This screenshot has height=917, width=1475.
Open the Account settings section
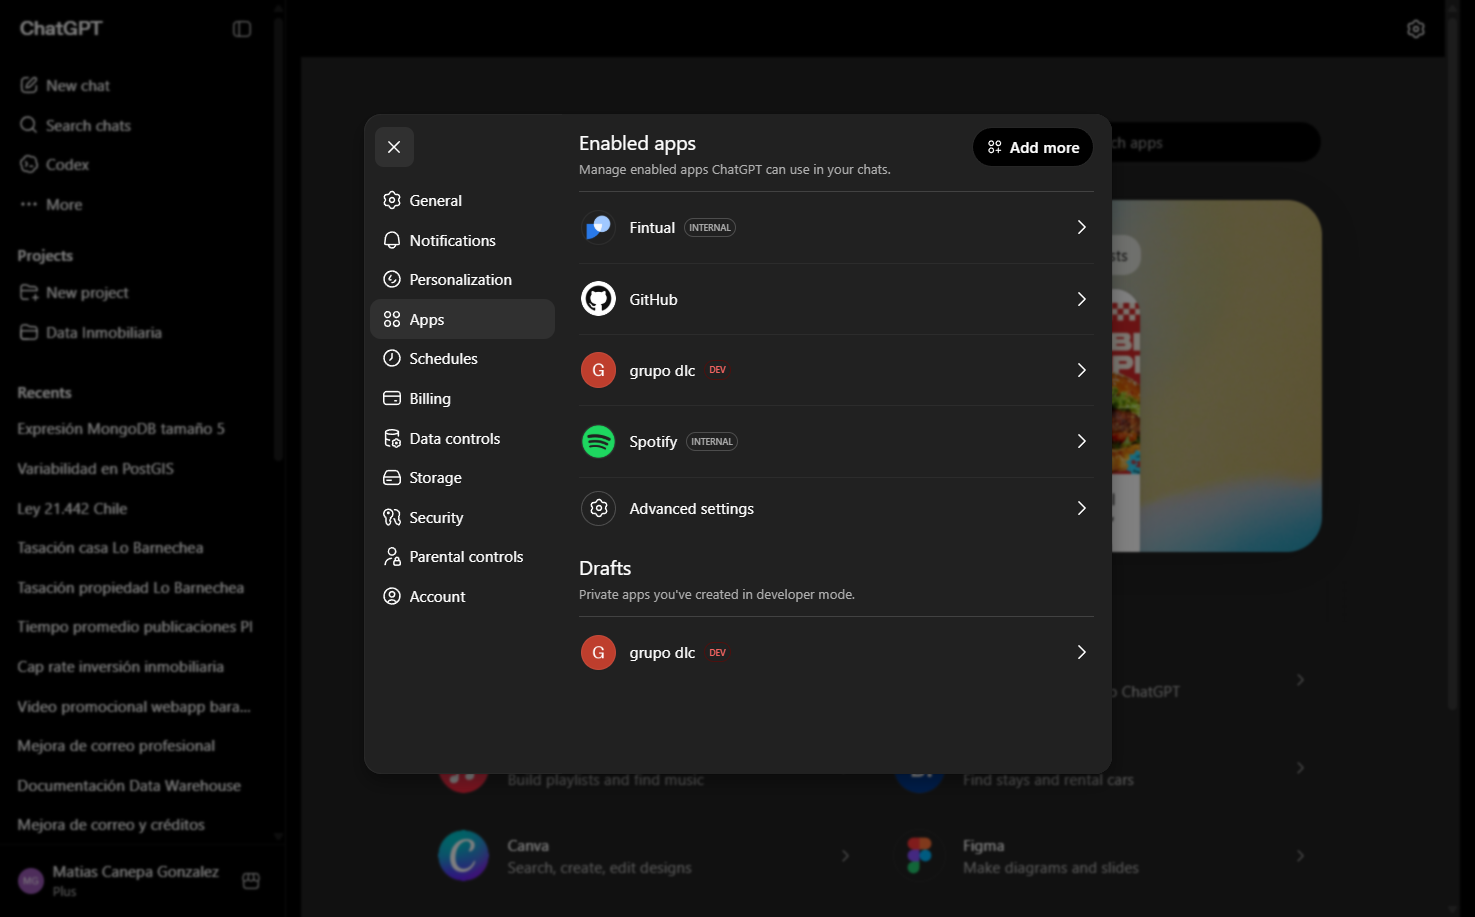coord(462,596)
